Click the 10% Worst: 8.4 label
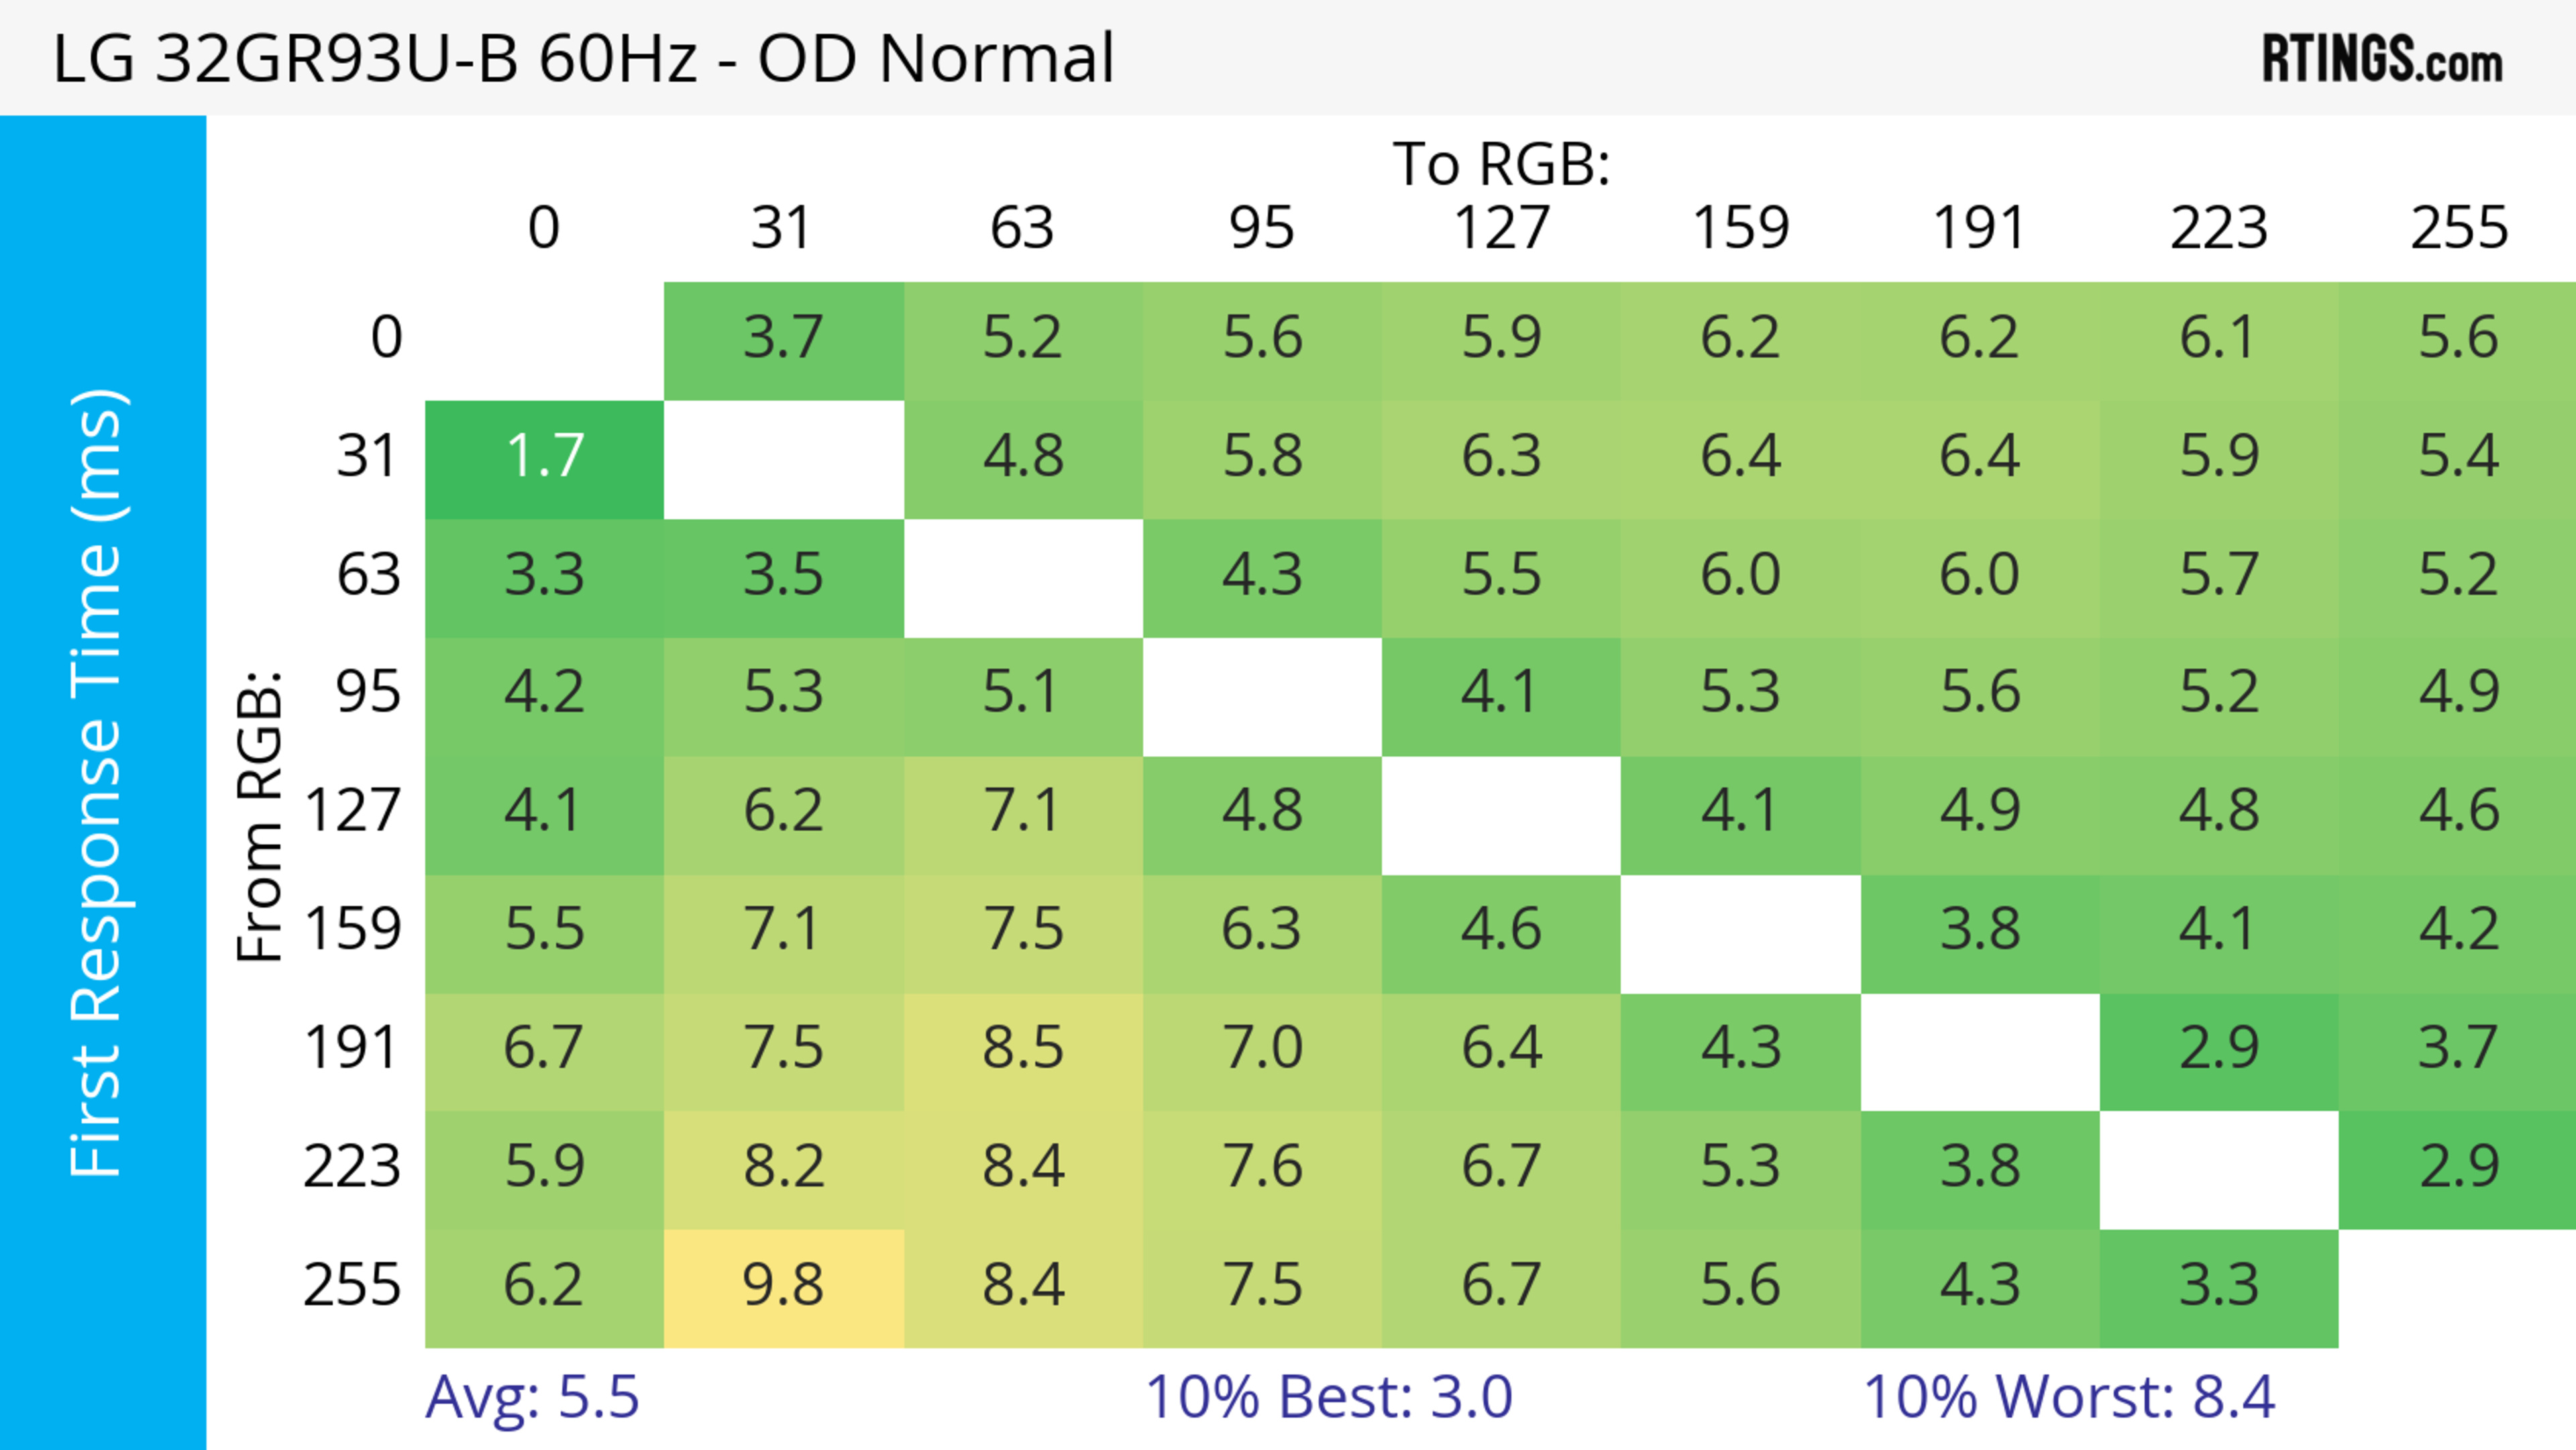The height and width of the screenshot is (1450, 2576). [x=2068, y=1397]
